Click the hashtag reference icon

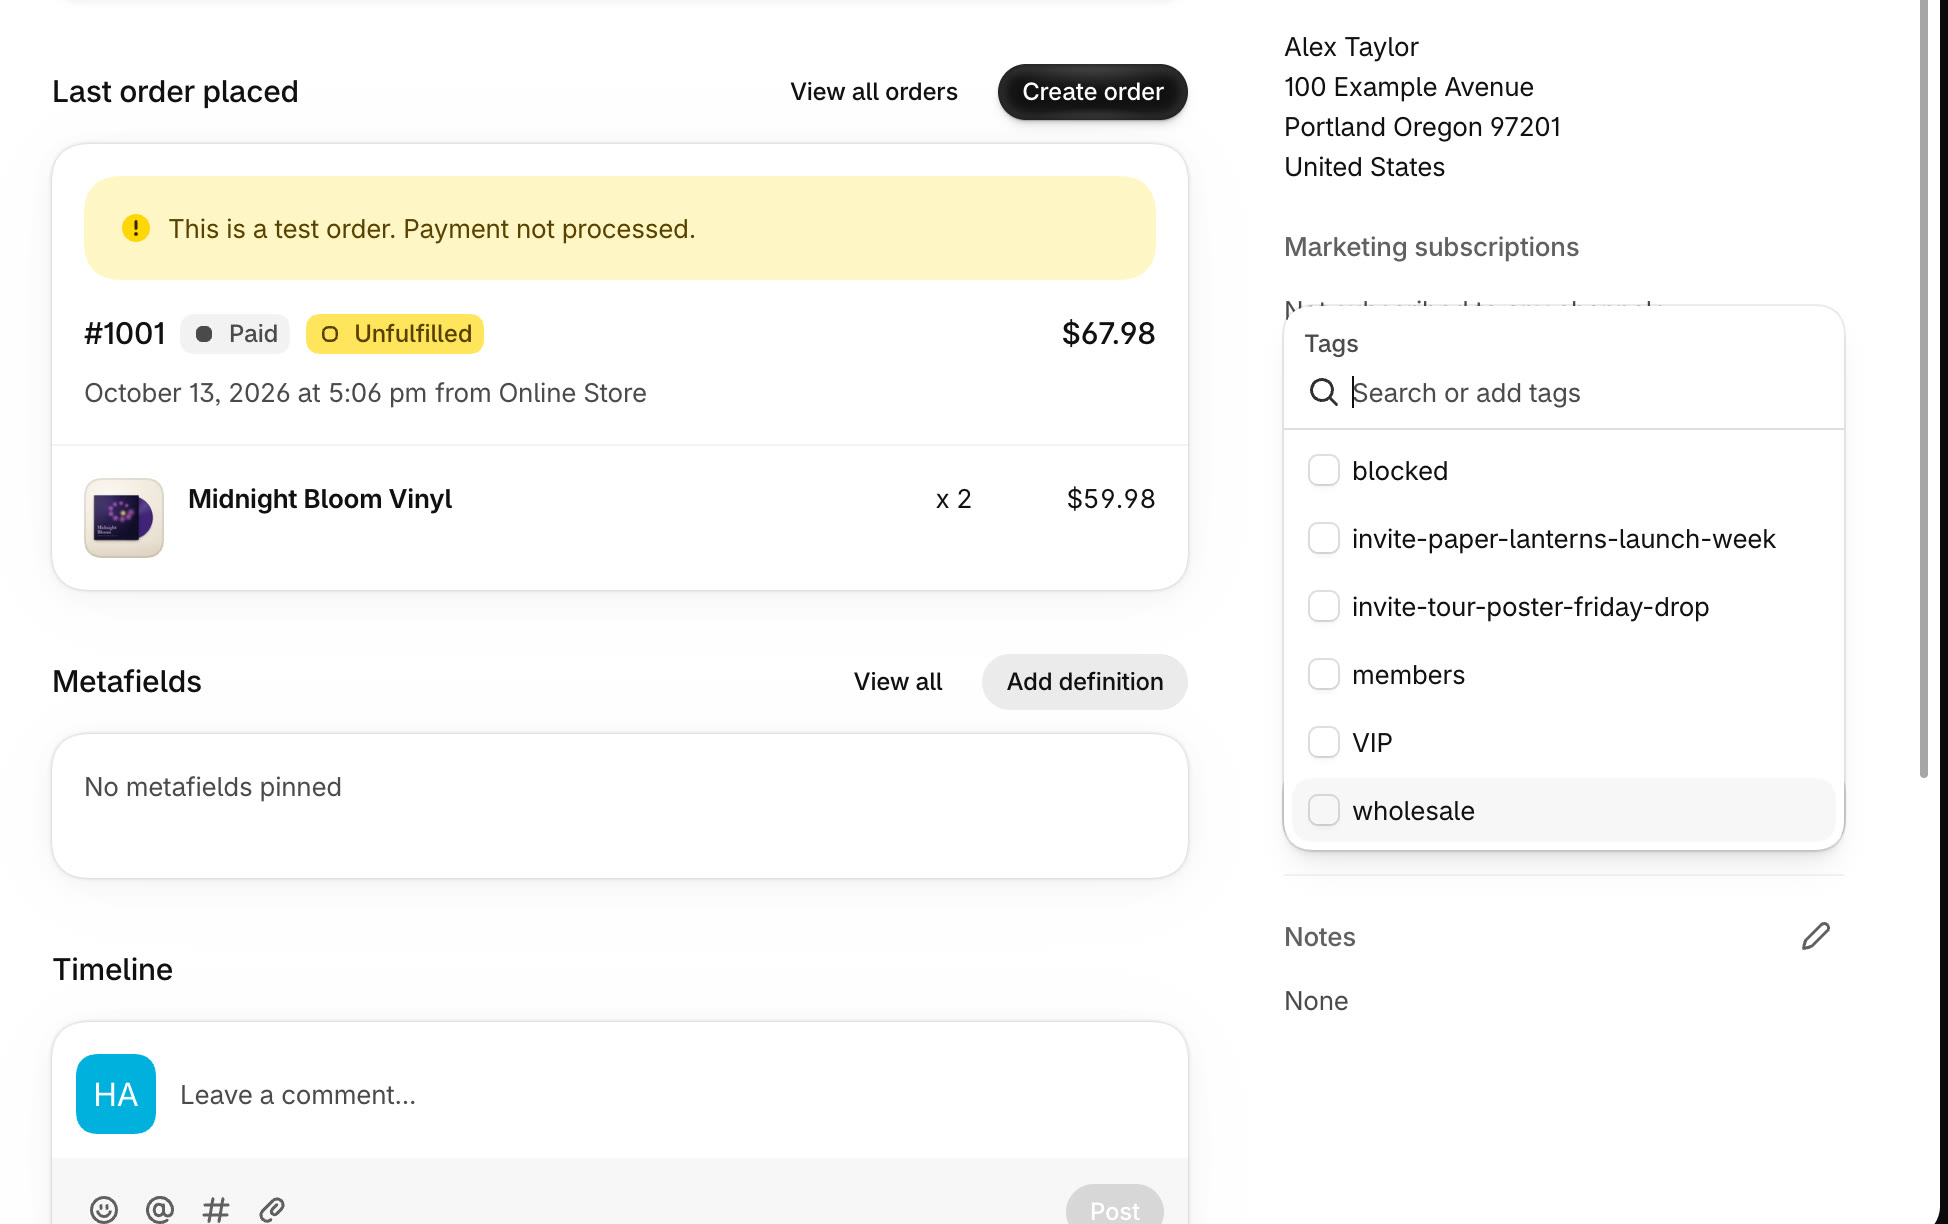coord(216,1209)
